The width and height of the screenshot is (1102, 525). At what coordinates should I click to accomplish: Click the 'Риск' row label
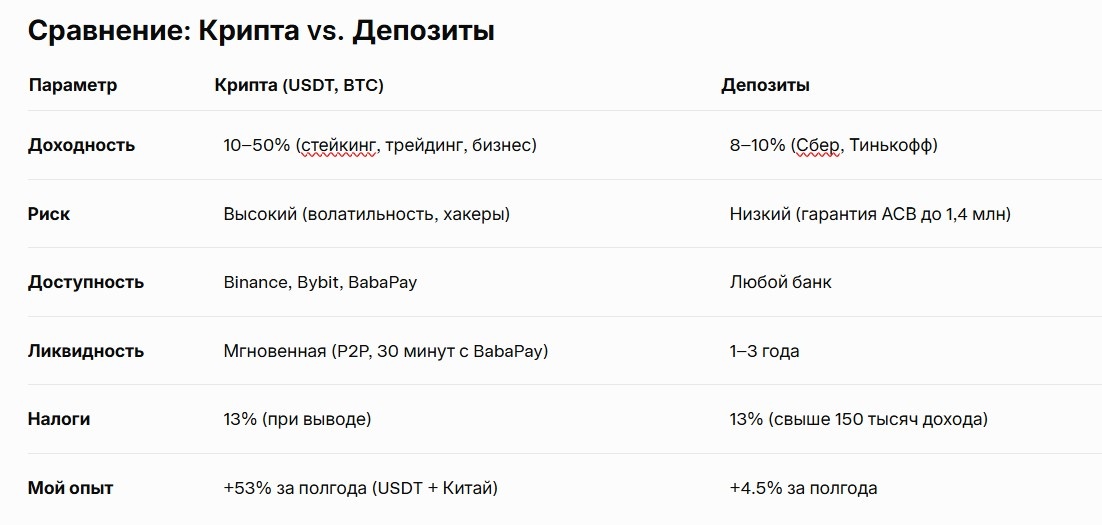tap(49, 214)
